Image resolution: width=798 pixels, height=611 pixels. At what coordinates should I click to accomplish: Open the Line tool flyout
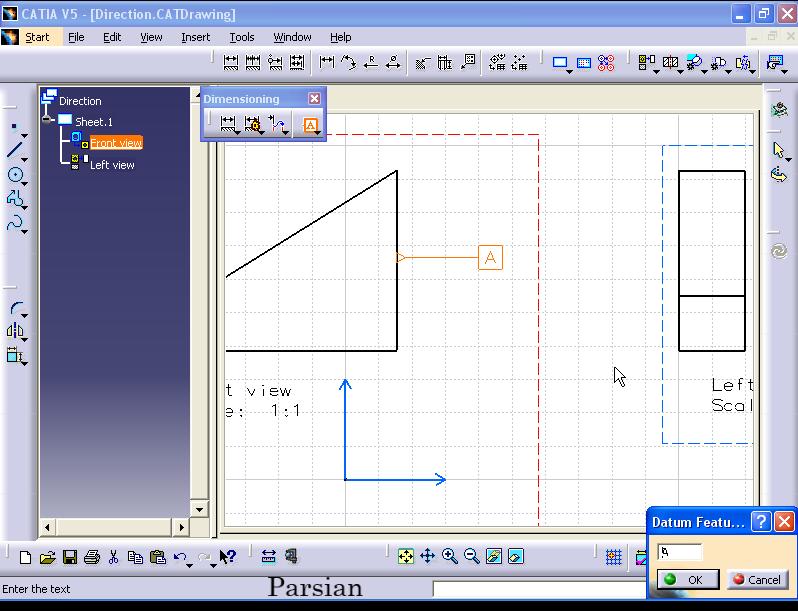(24, 159)
